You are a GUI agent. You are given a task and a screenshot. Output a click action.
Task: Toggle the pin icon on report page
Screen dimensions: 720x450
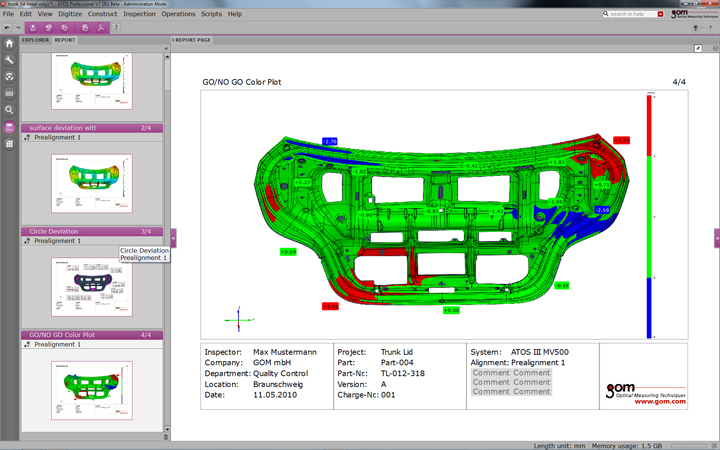click(x=696, y=47)
